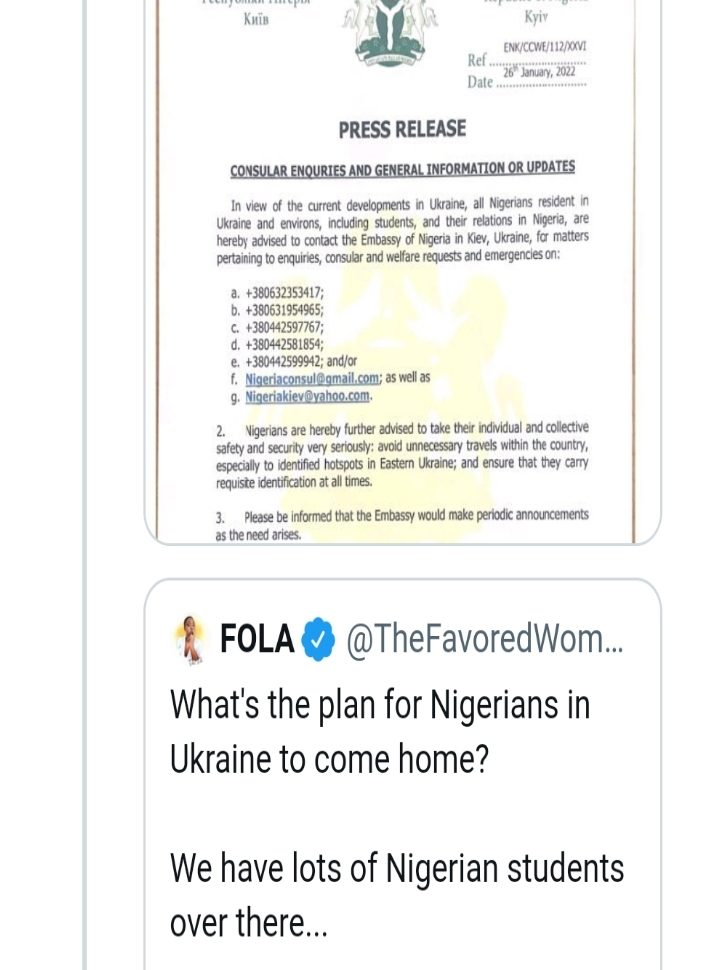The image size is (720, 970).
Task: Click the 26th January, 2022 date
Action: tap(540, 71)
